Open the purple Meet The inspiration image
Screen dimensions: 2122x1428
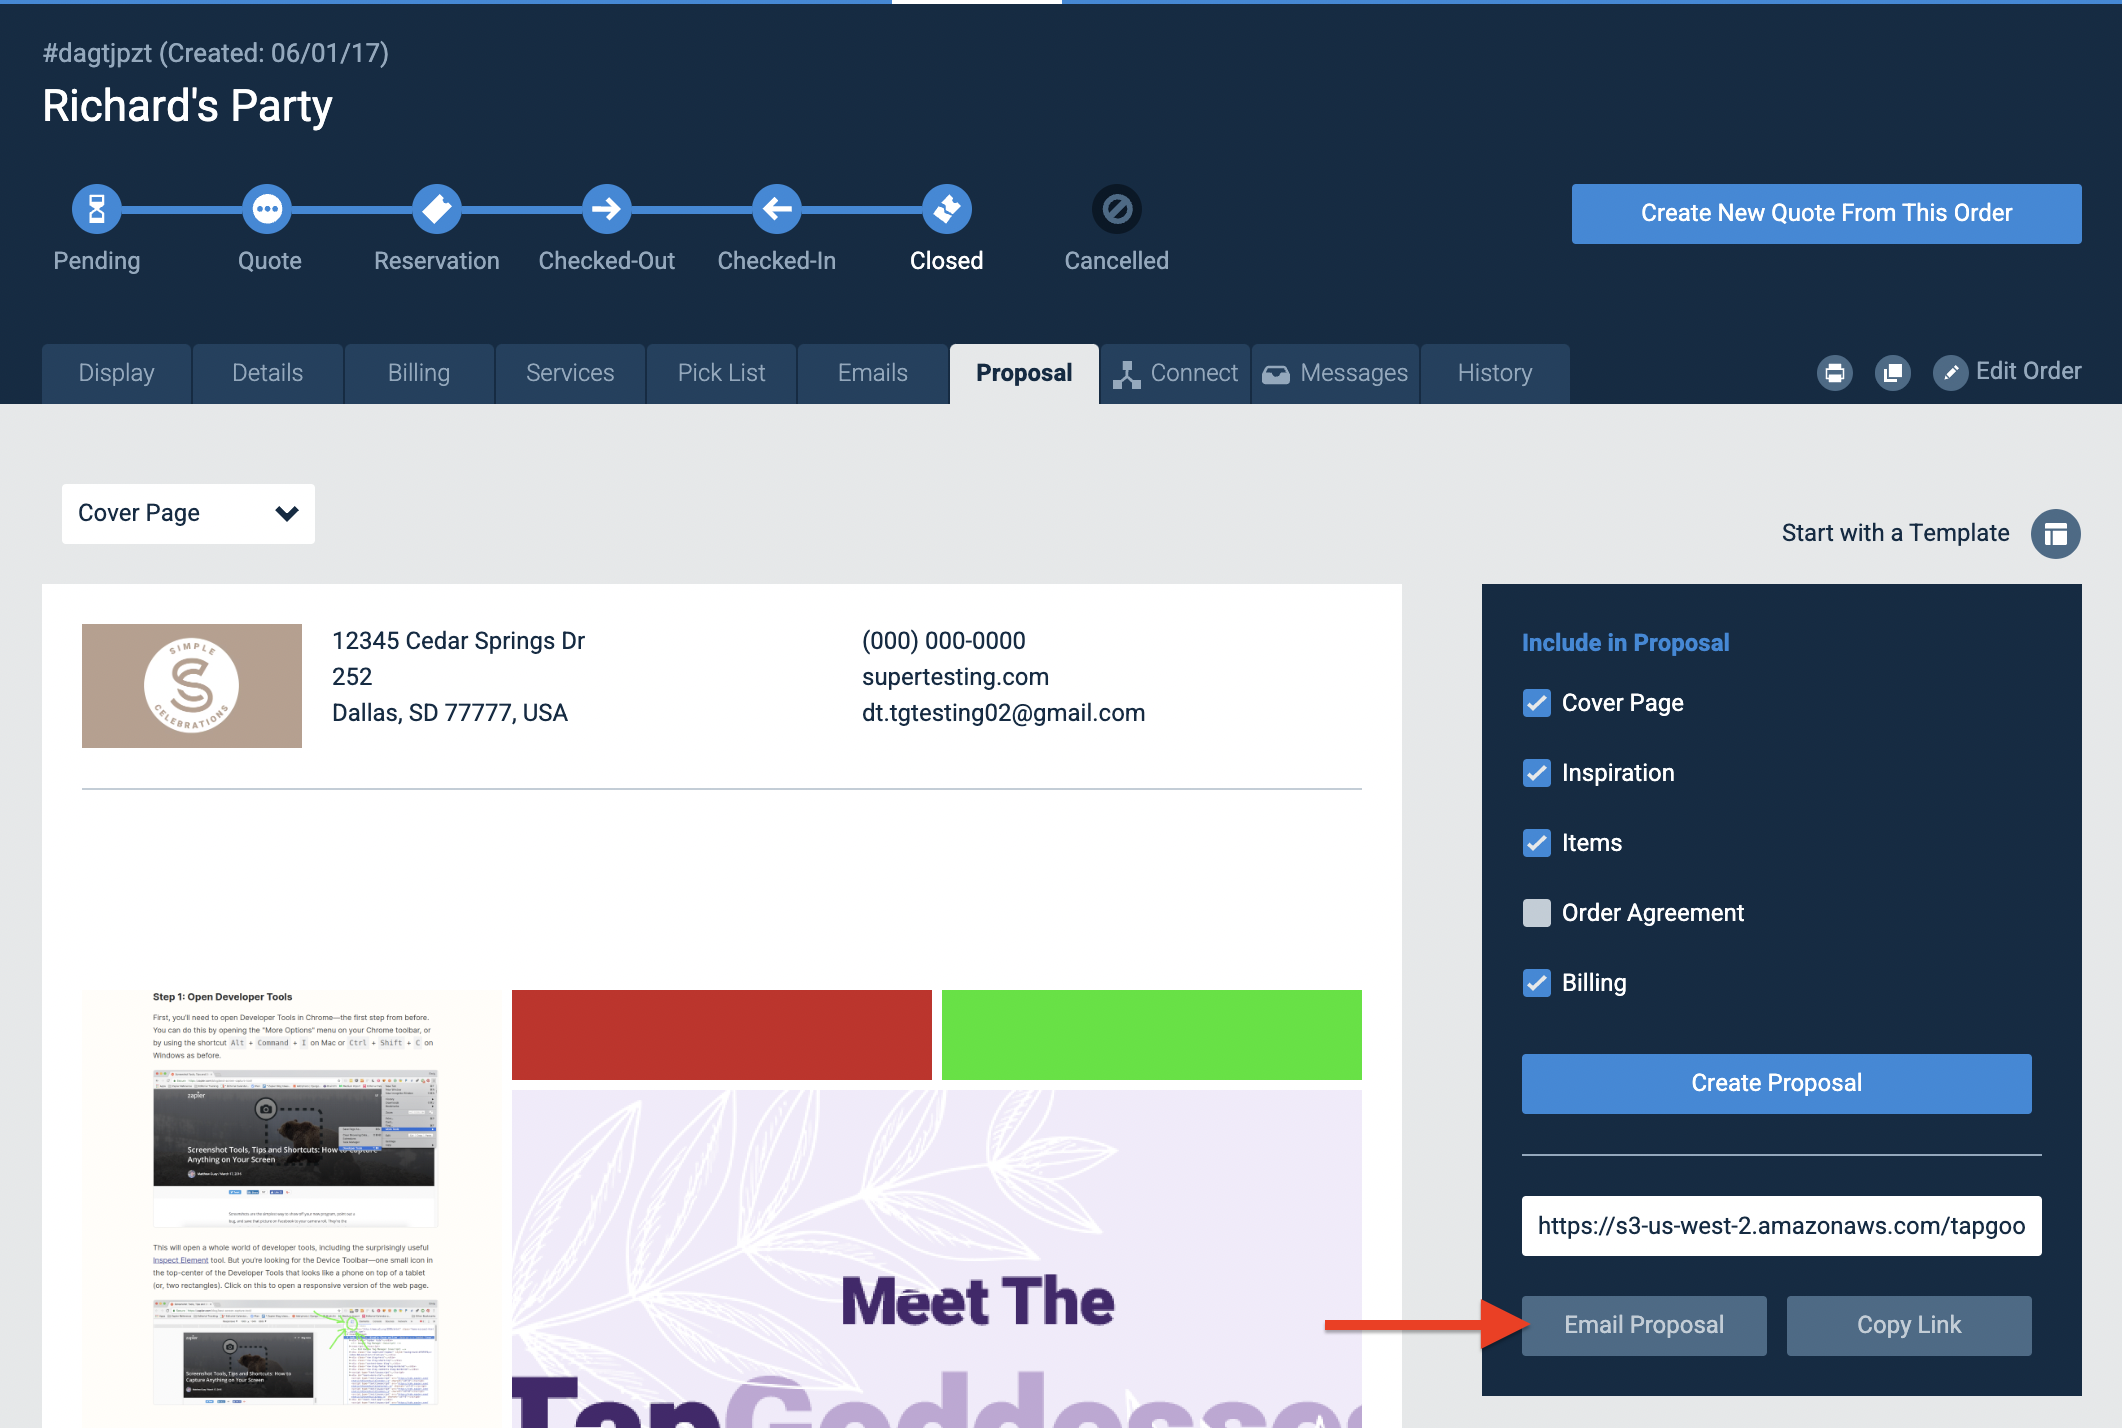tap(937, 1259)
